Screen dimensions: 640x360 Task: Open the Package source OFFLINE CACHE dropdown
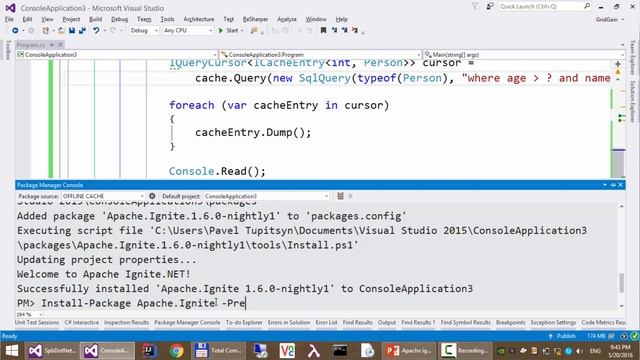[103, 196]
